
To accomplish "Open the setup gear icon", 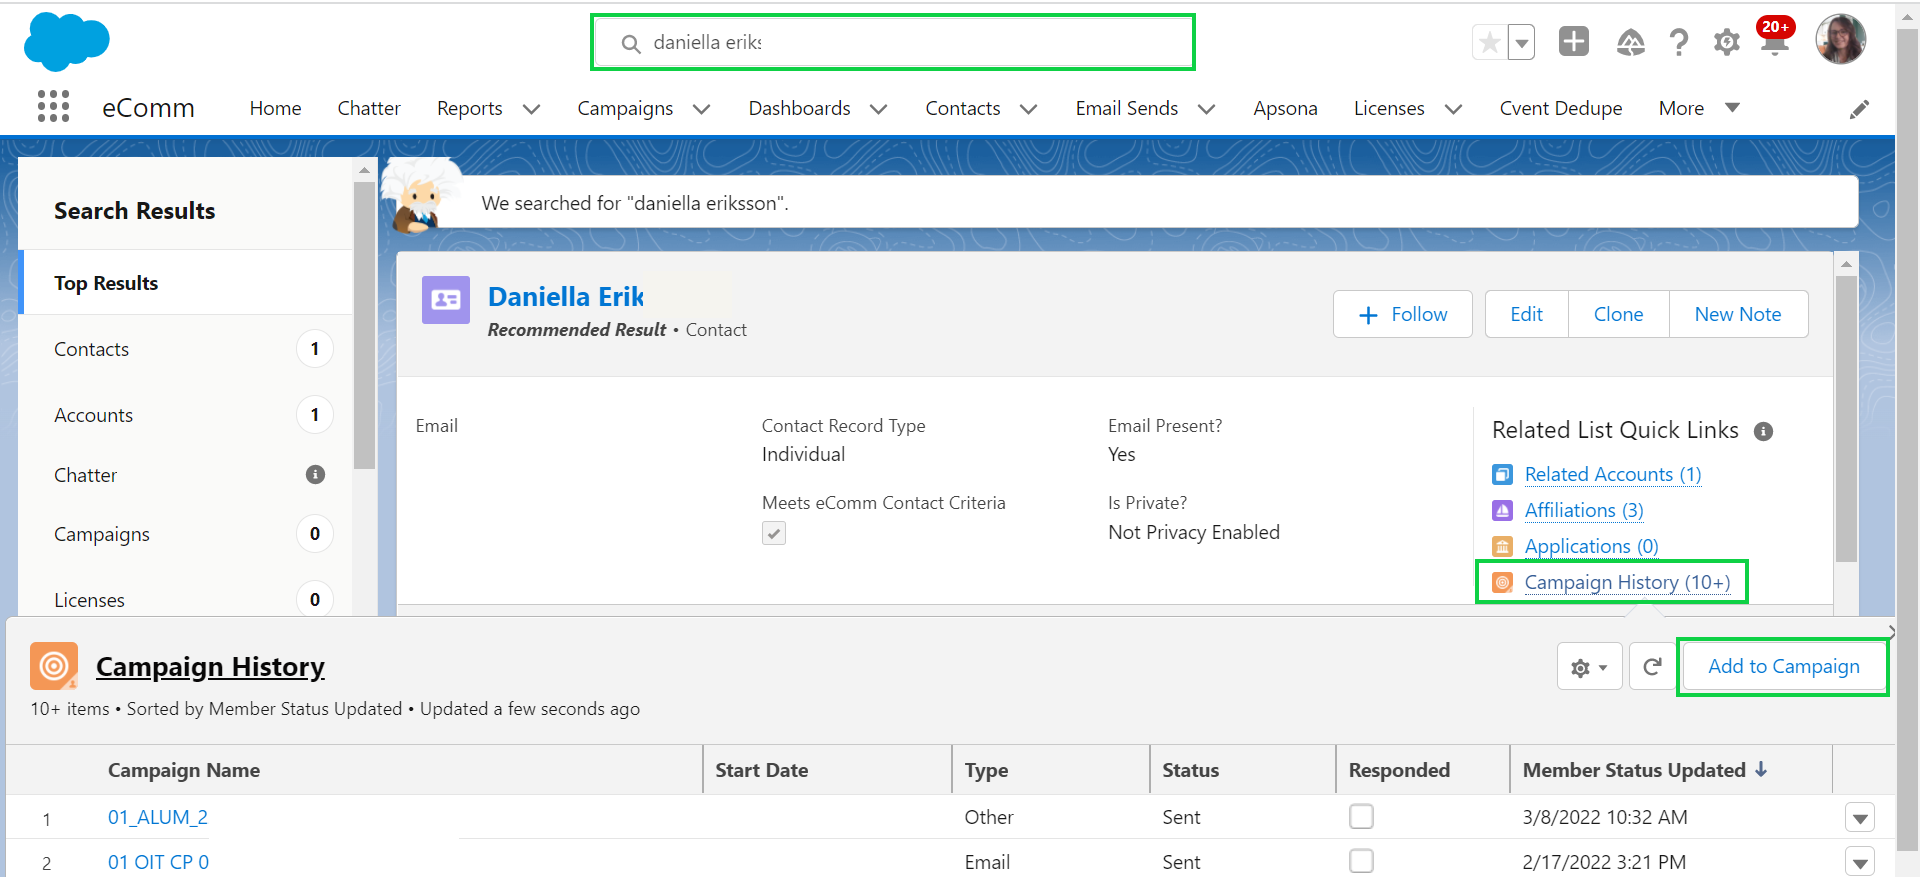I will pyautogui.click(x=1727, y=43).
